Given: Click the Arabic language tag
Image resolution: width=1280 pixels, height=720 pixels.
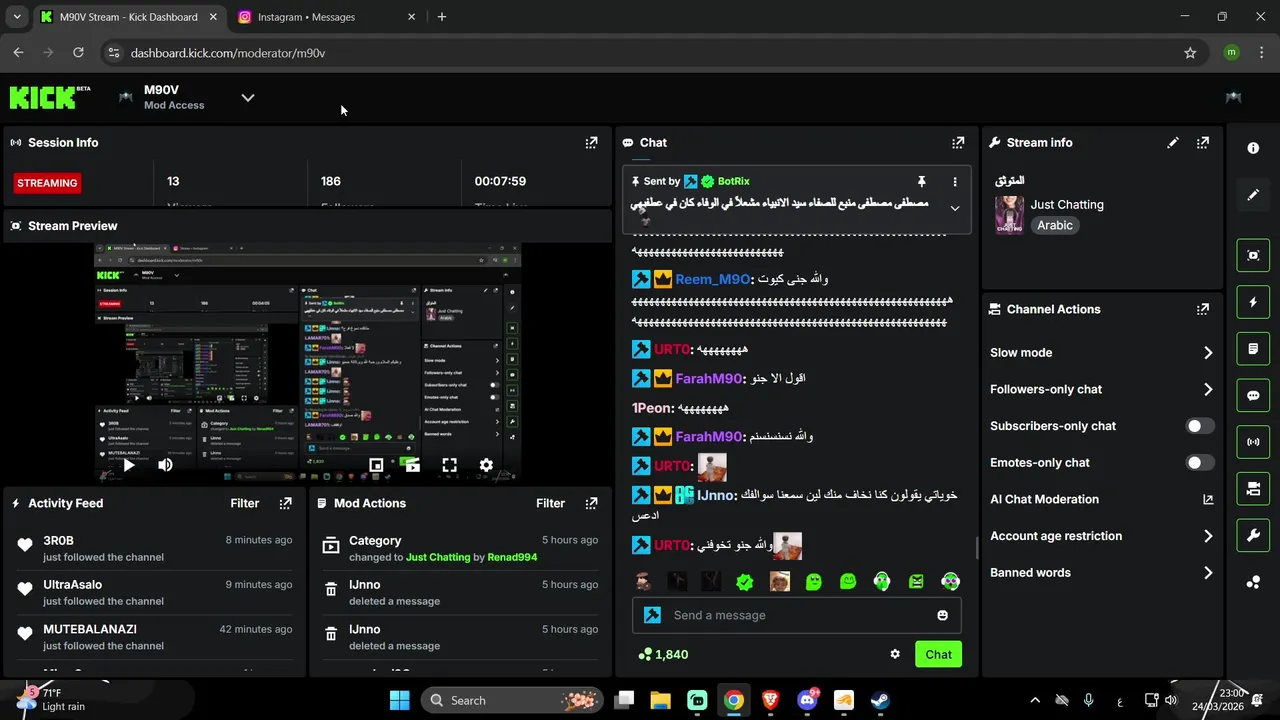Looking at the screenshot, I should point(1055,225).
